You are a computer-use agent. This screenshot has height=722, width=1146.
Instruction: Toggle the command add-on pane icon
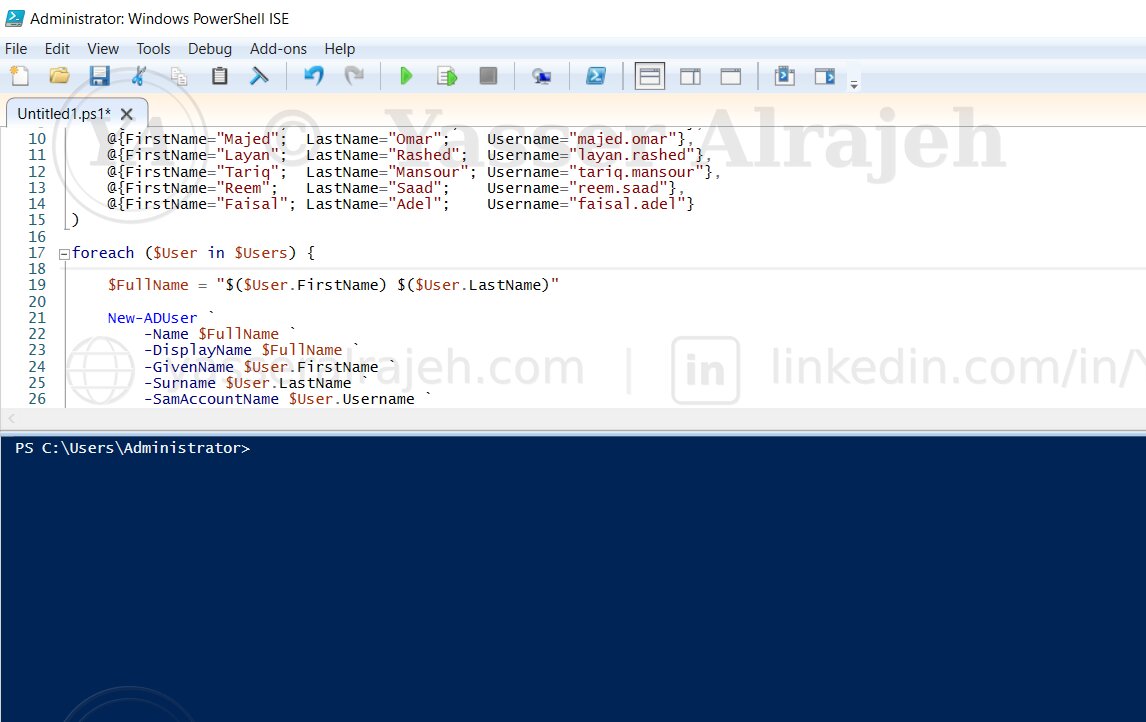click(825, 76)
